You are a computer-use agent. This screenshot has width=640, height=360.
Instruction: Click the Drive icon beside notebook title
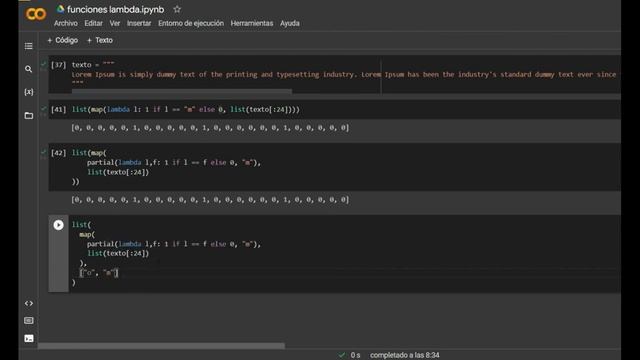pyautogui.click(x=60, y=9)
